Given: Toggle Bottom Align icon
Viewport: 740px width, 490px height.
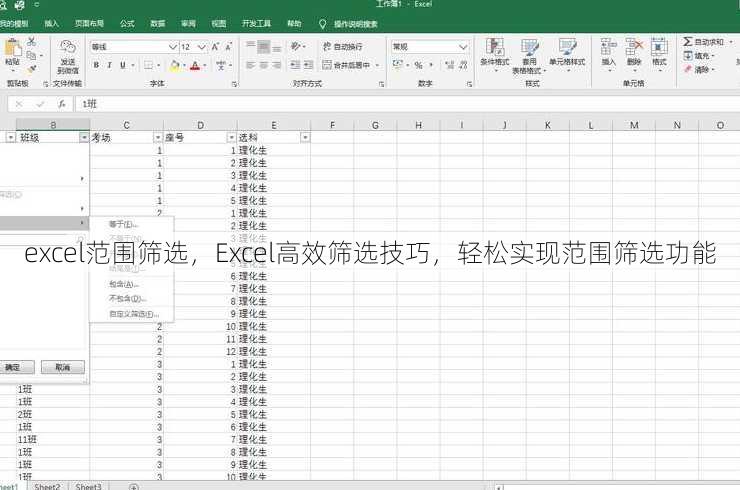Looking at the screenshot, I should click(277, 46).
